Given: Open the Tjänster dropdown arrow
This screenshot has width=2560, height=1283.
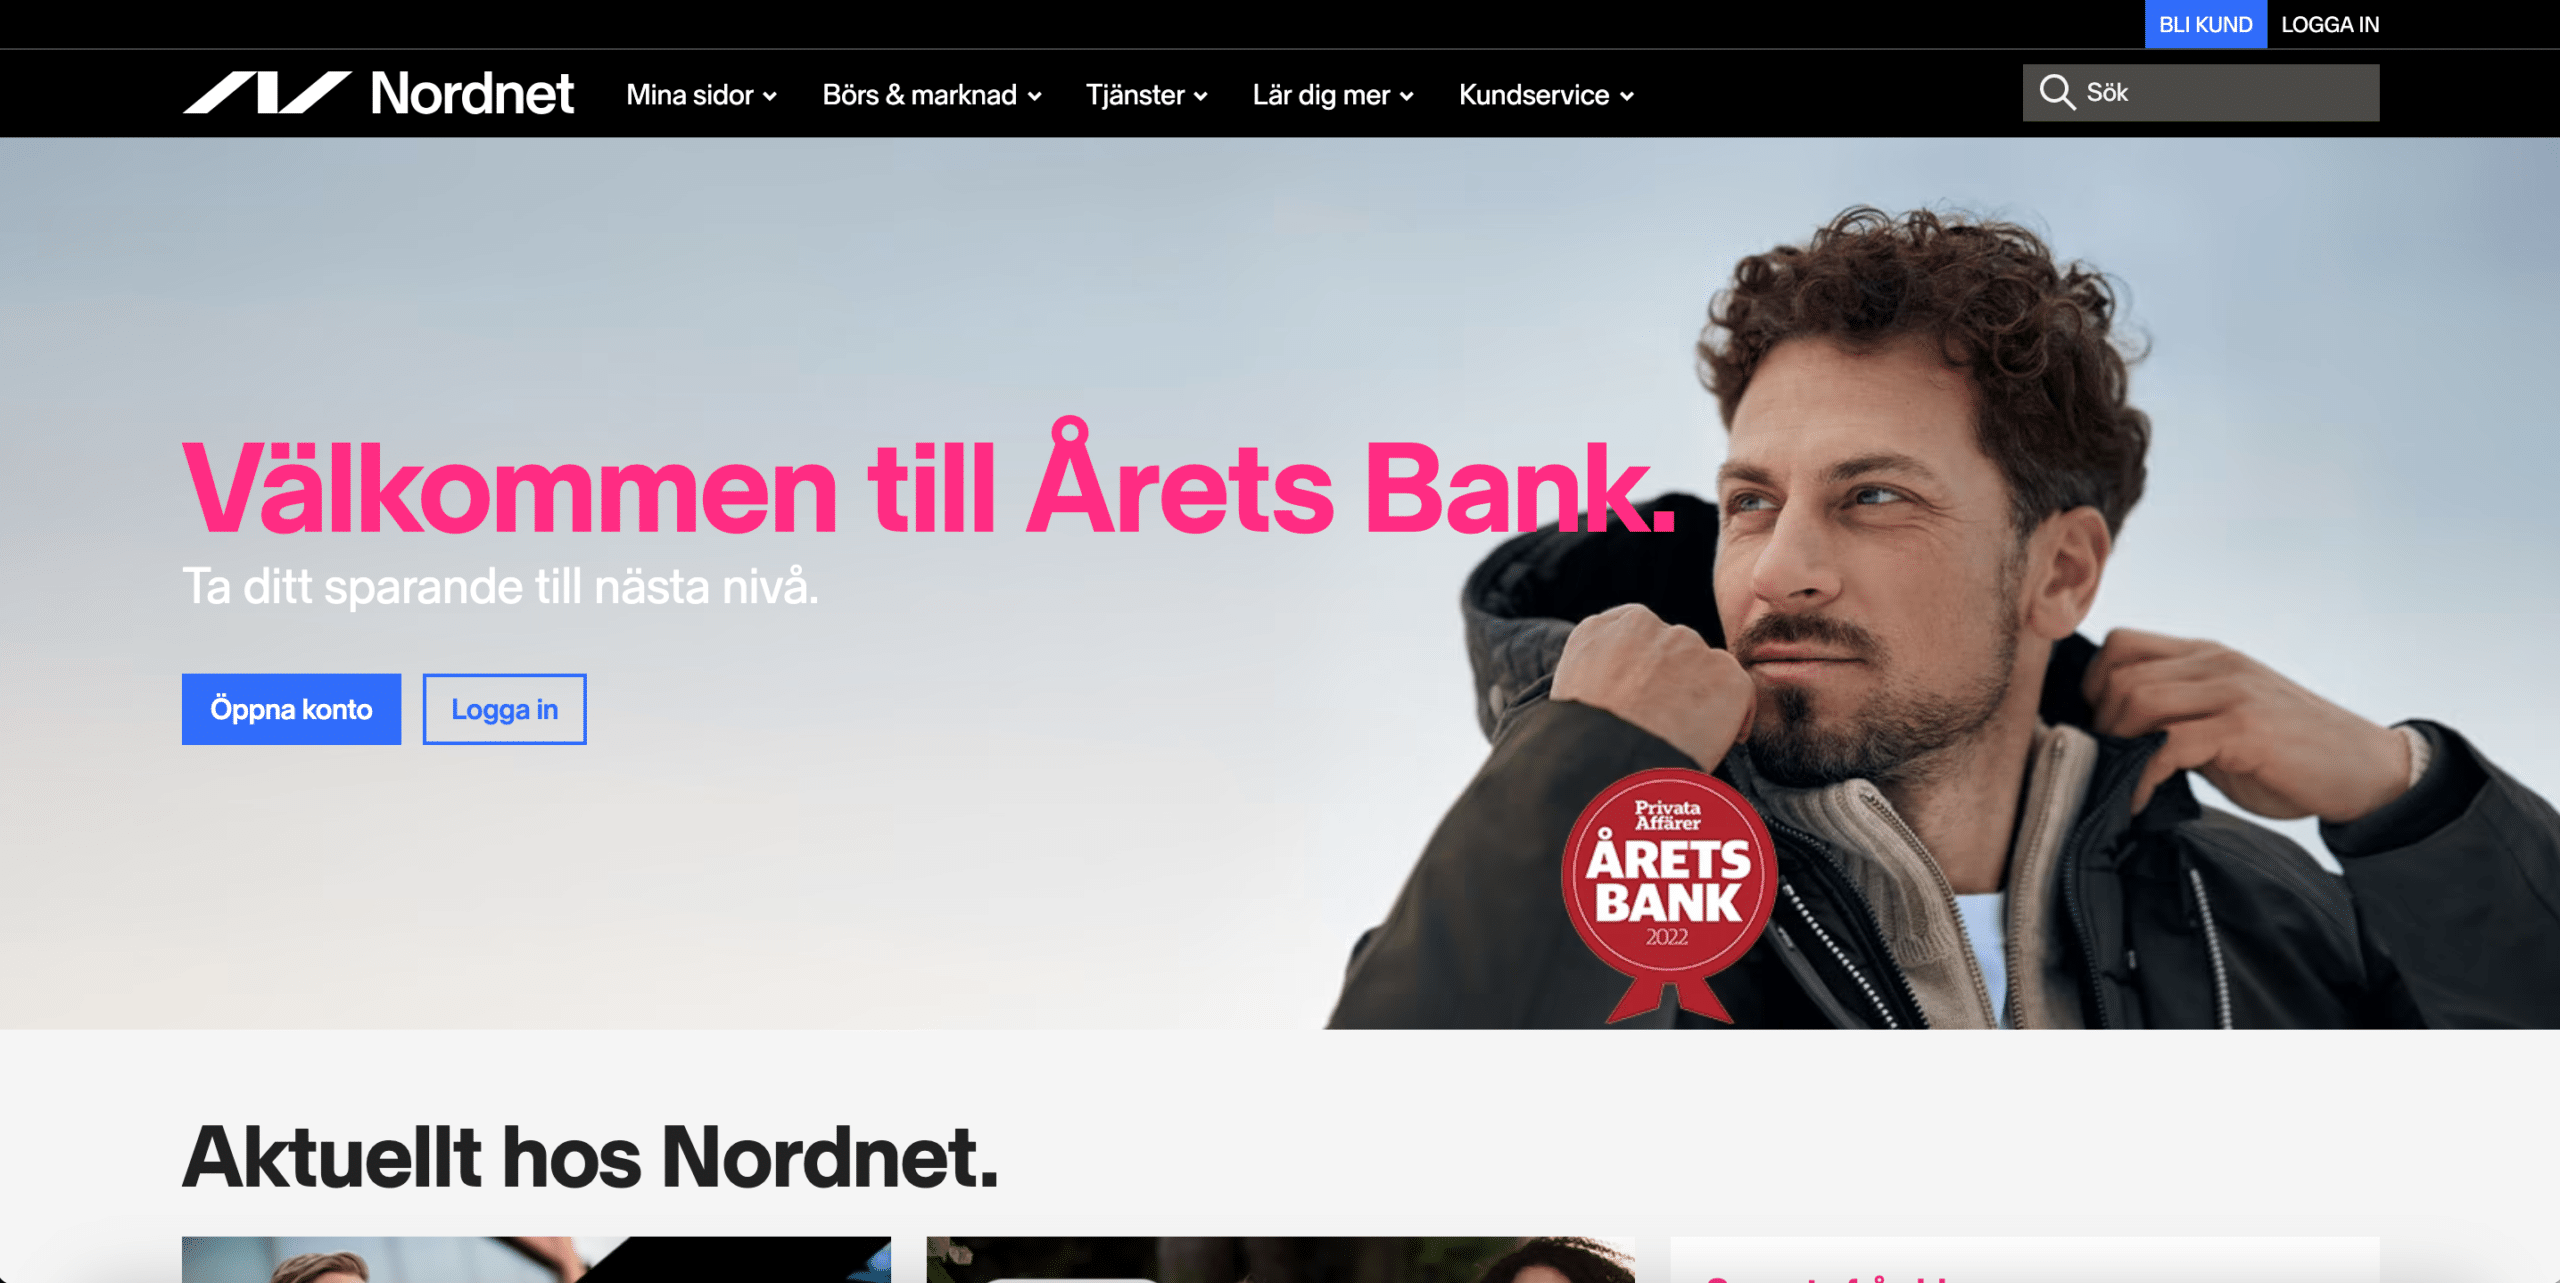Looking at the screenshot, I should [1201, 97].
